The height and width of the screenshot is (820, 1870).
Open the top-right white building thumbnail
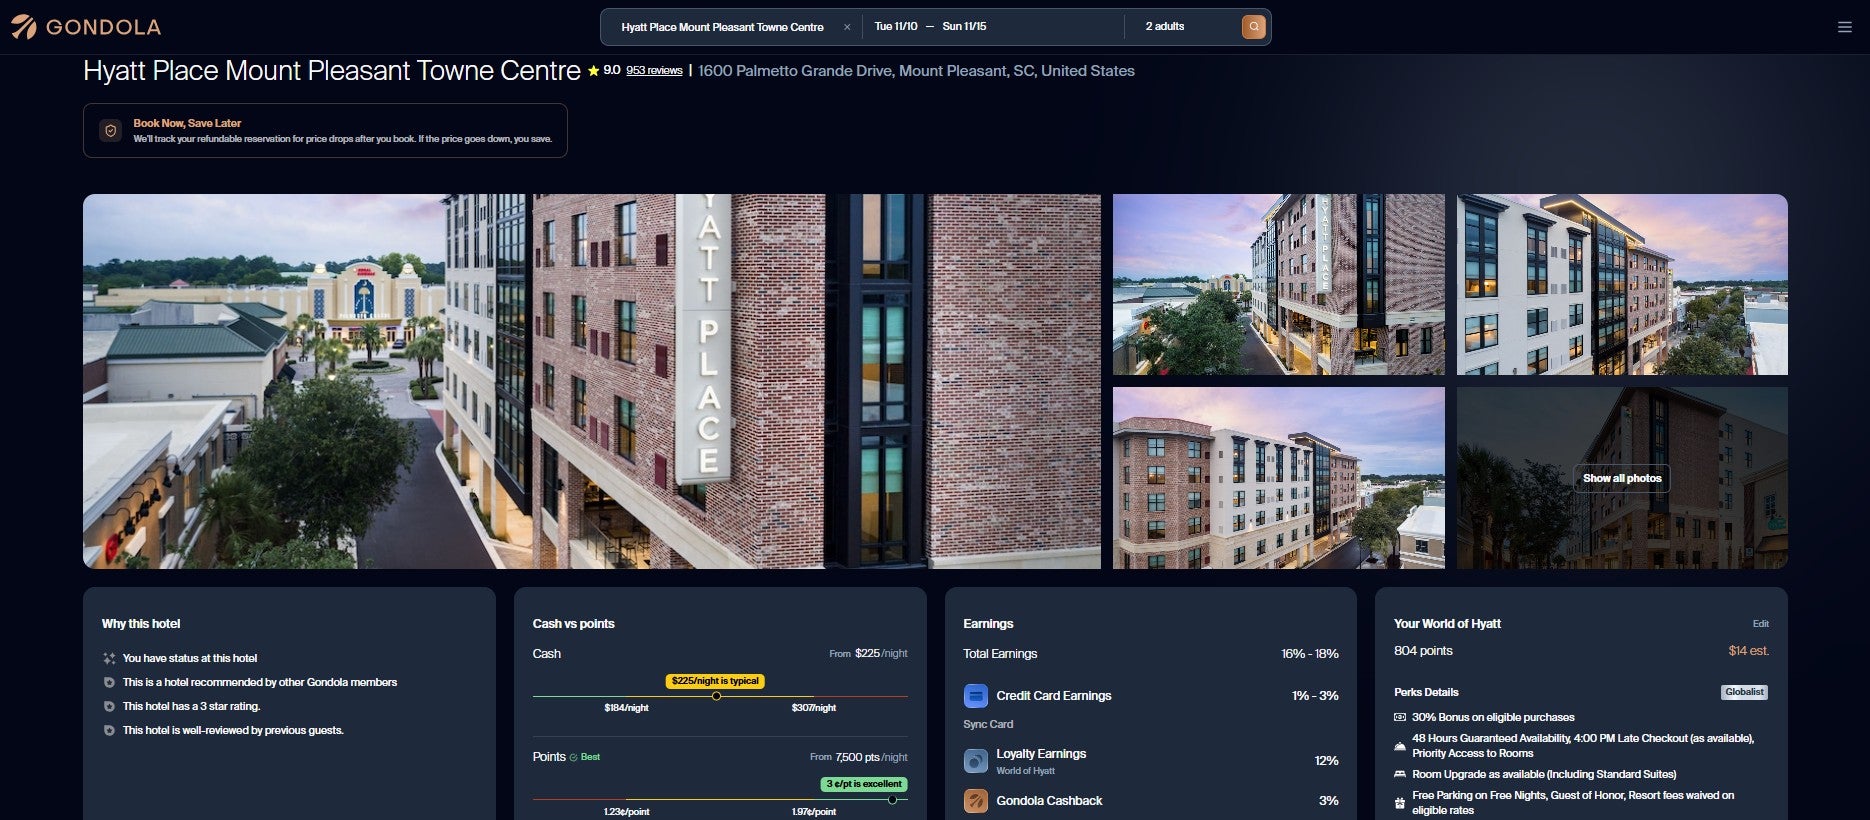point(1622,285)
